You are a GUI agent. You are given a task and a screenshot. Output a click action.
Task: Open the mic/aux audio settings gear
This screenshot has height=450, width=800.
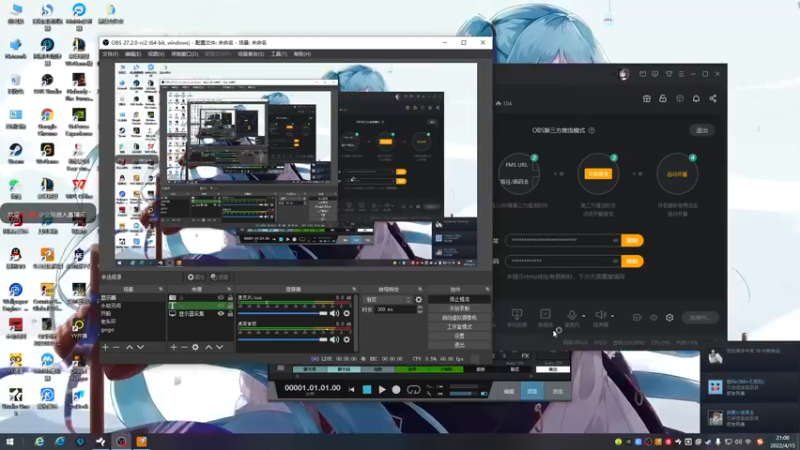(x=346, y=313)
